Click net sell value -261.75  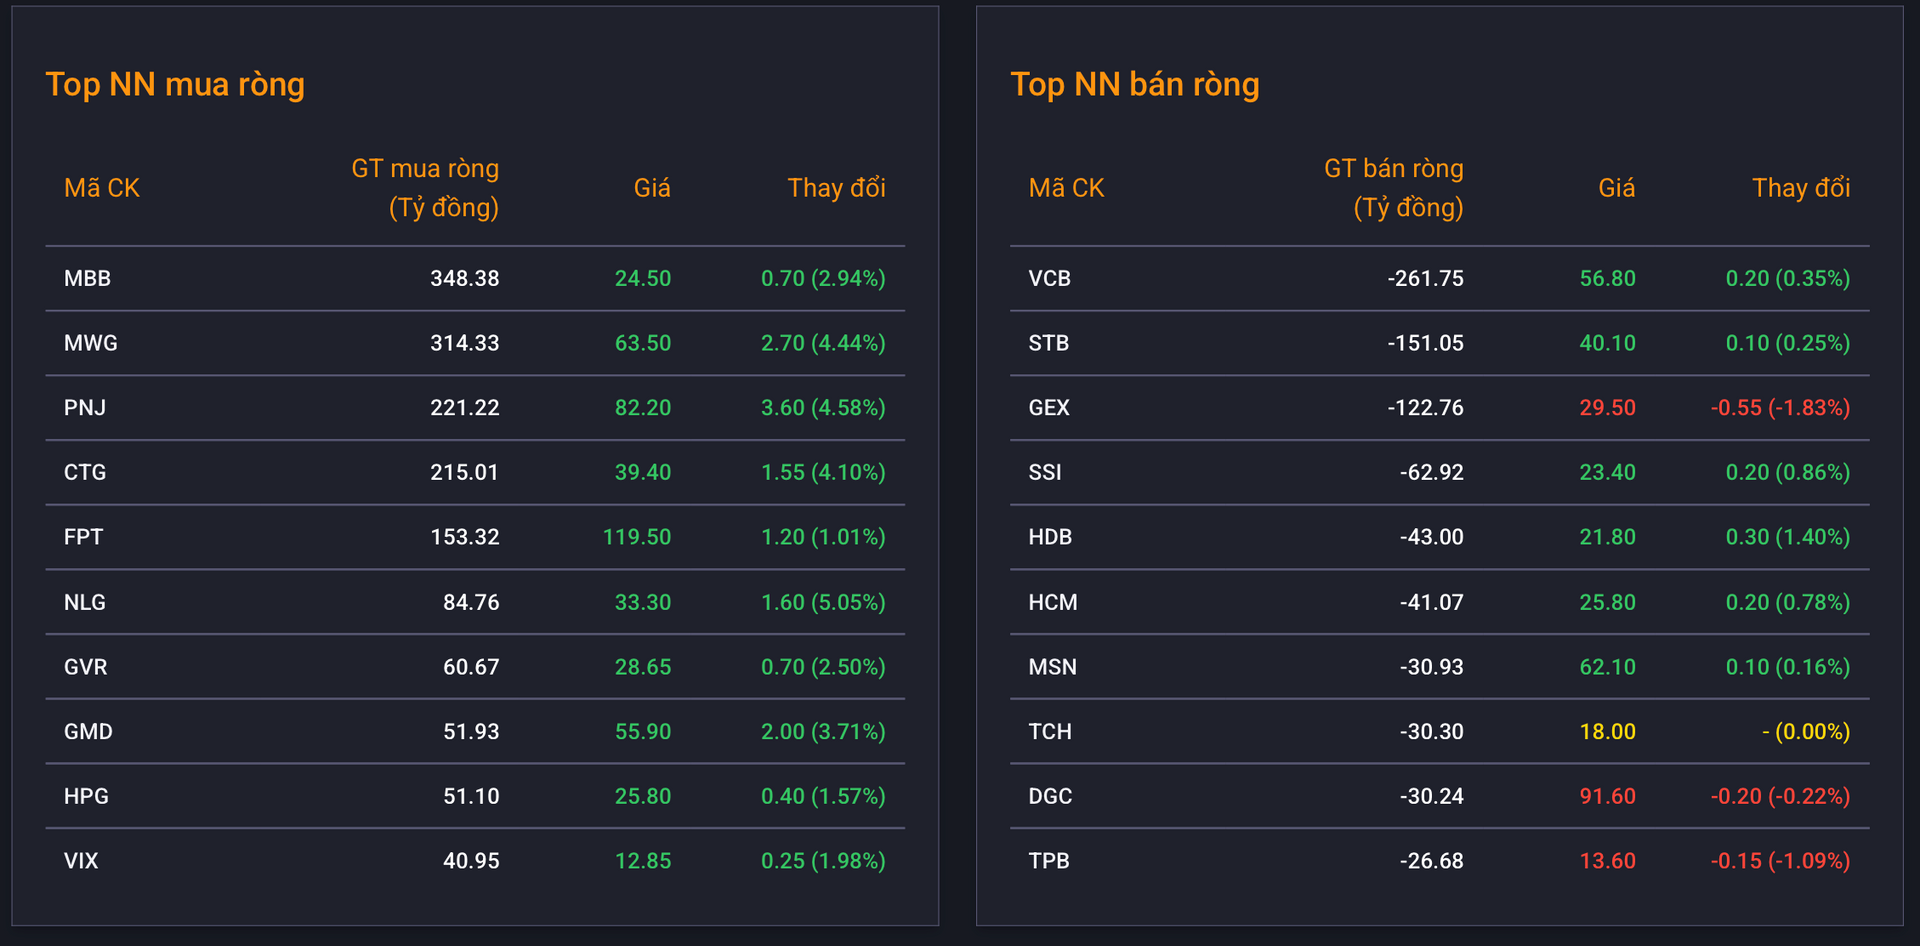1426,278
